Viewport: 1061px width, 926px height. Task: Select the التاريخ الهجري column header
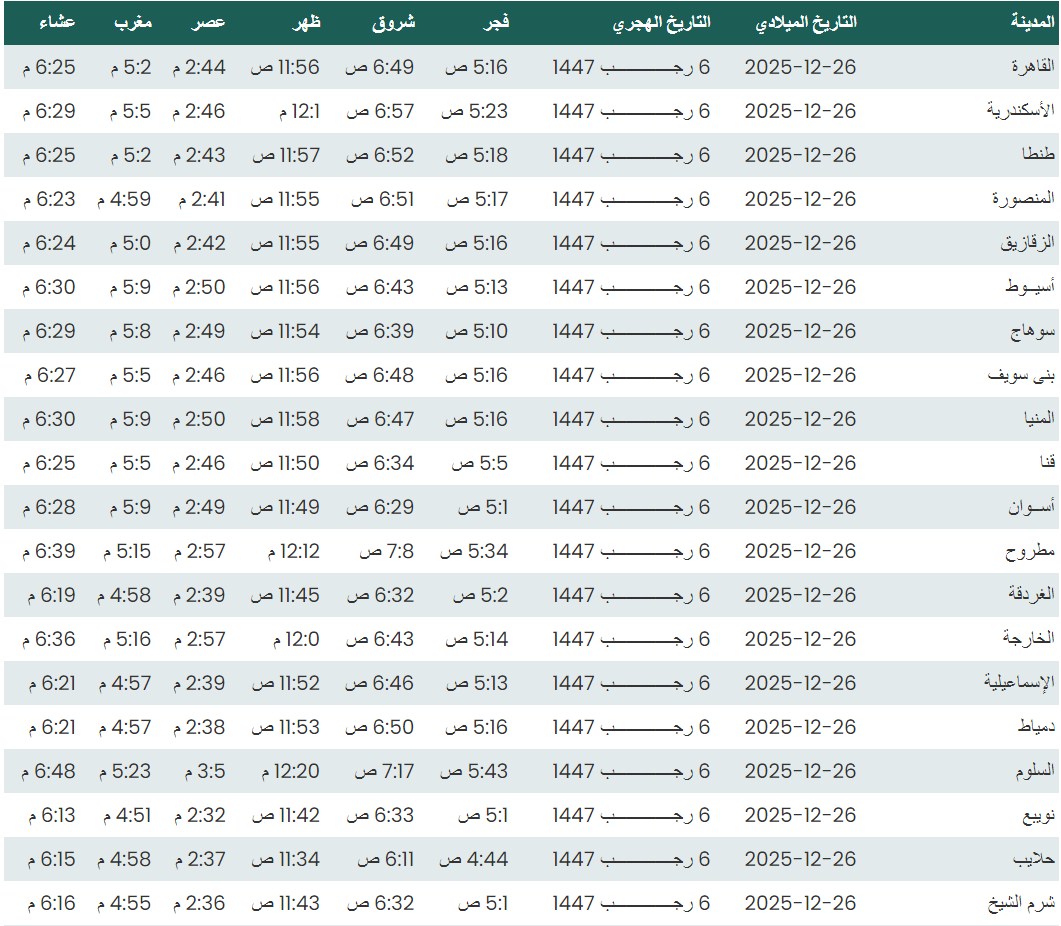point(661,22)
